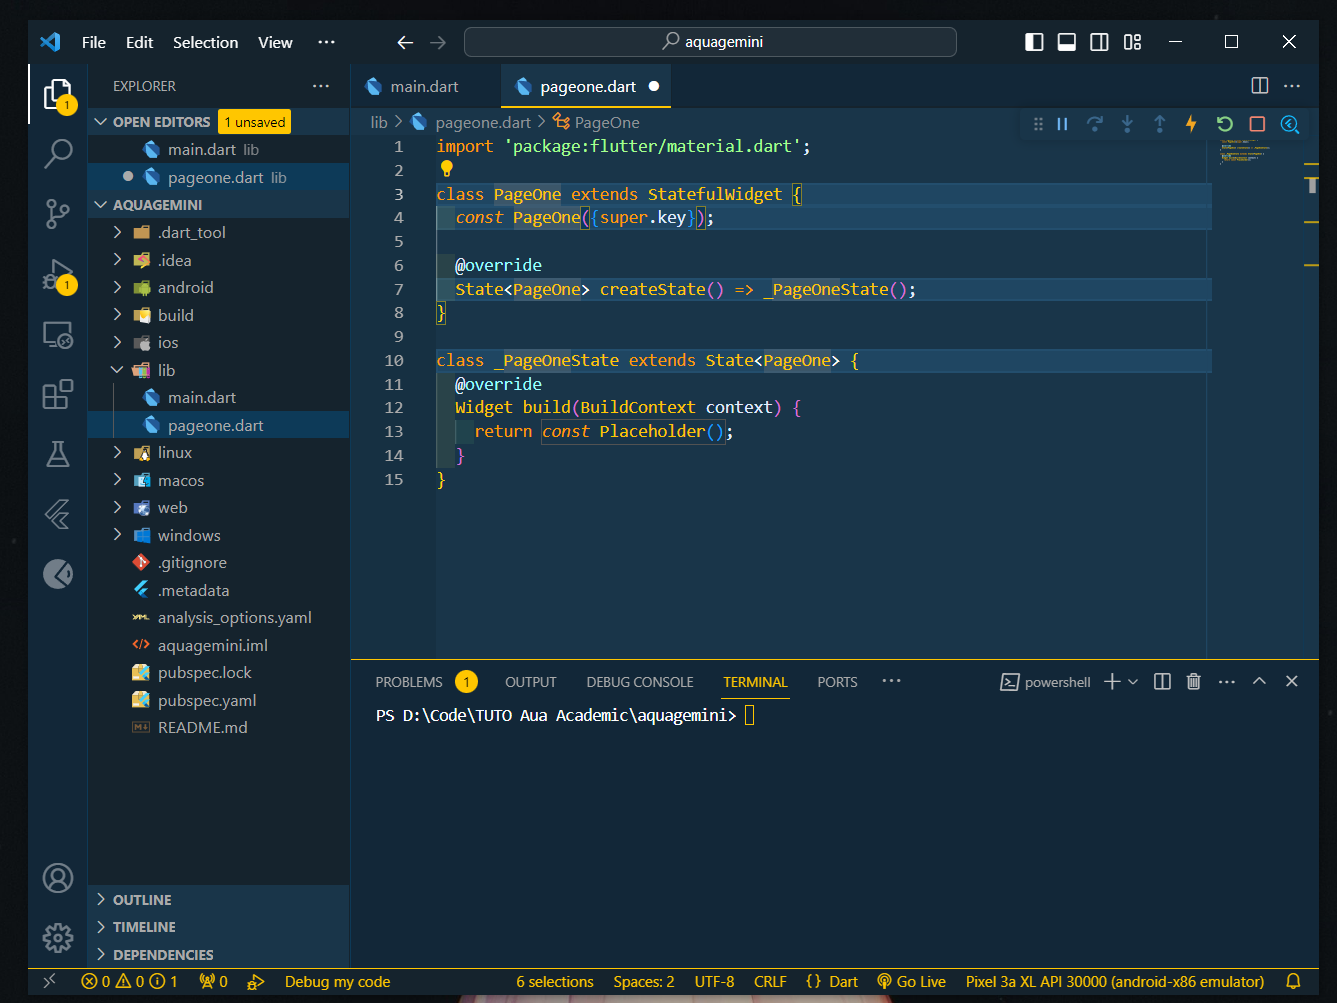Go back in navigation history
Image resolution: width=1337 pixels, height=1003 pixels.
(405, 42)
